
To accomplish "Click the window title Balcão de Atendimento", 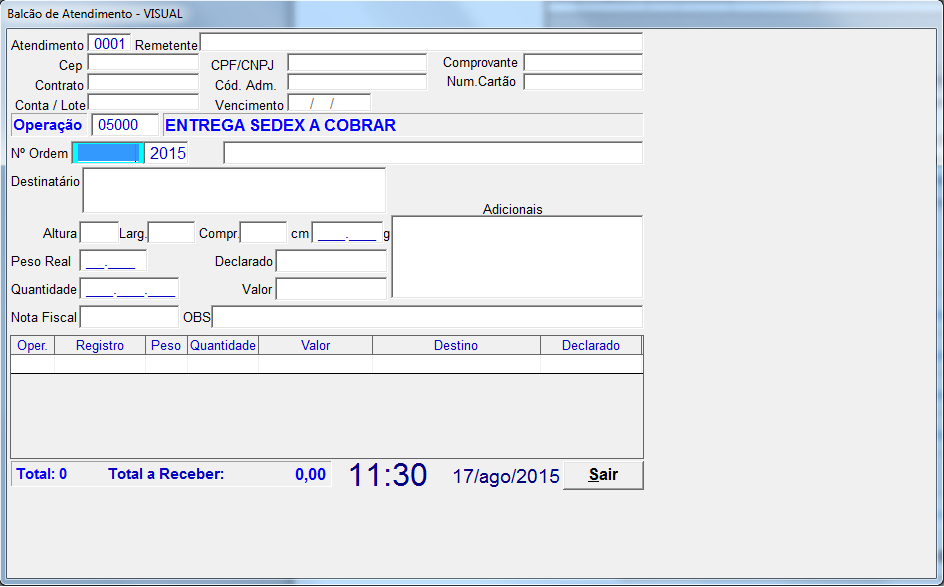I will [95, 13].
